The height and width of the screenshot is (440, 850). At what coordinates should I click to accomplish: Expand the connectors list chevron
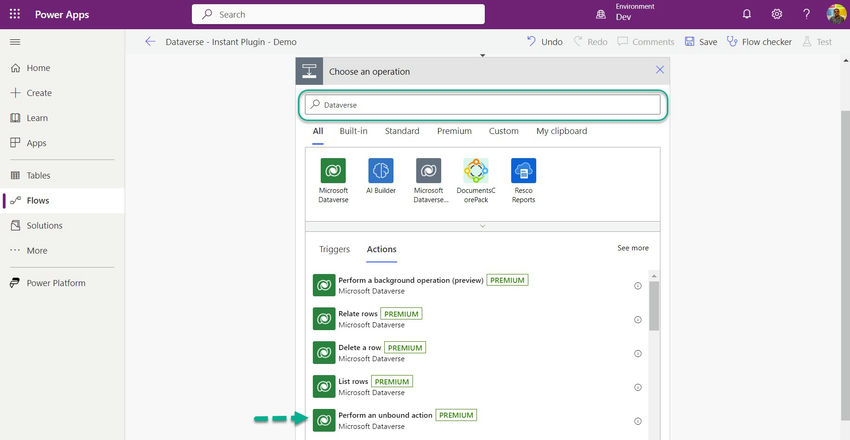click(x=483, y=226)
